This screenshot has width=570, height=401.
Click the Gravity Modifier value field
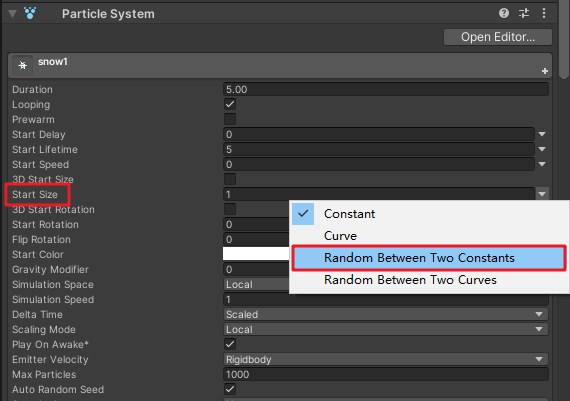(x=256, y=269)
